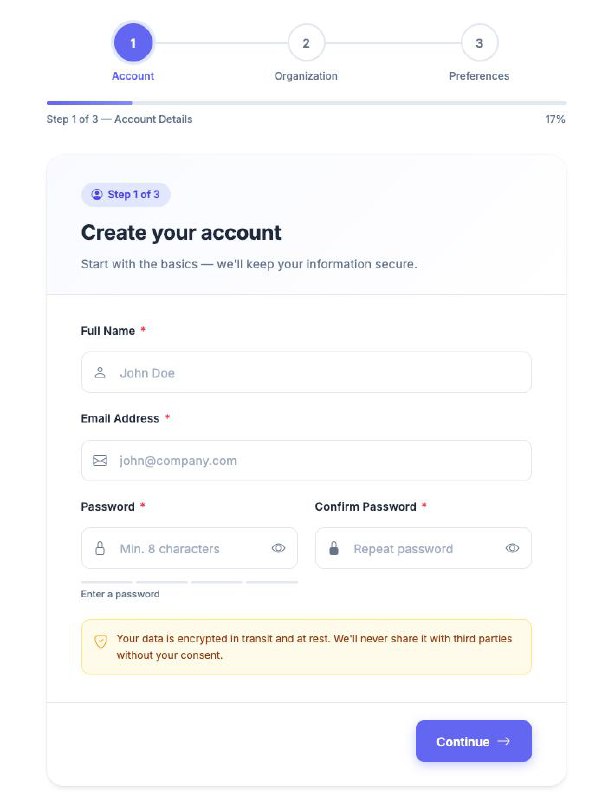Click the person icon in Full Name field

tap(100, 373)
